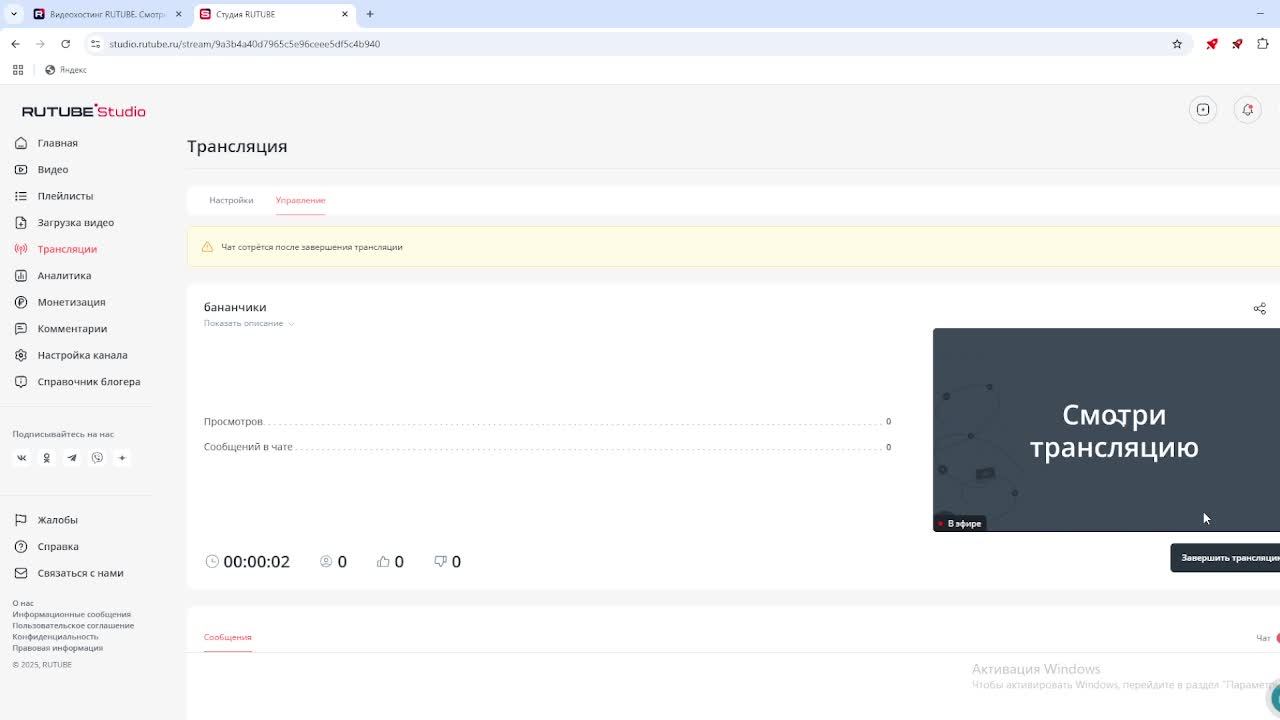This screenshot has width=1280, height=720.
Task: Open Главная in the sidebar
Action: [x=57, y=143]
